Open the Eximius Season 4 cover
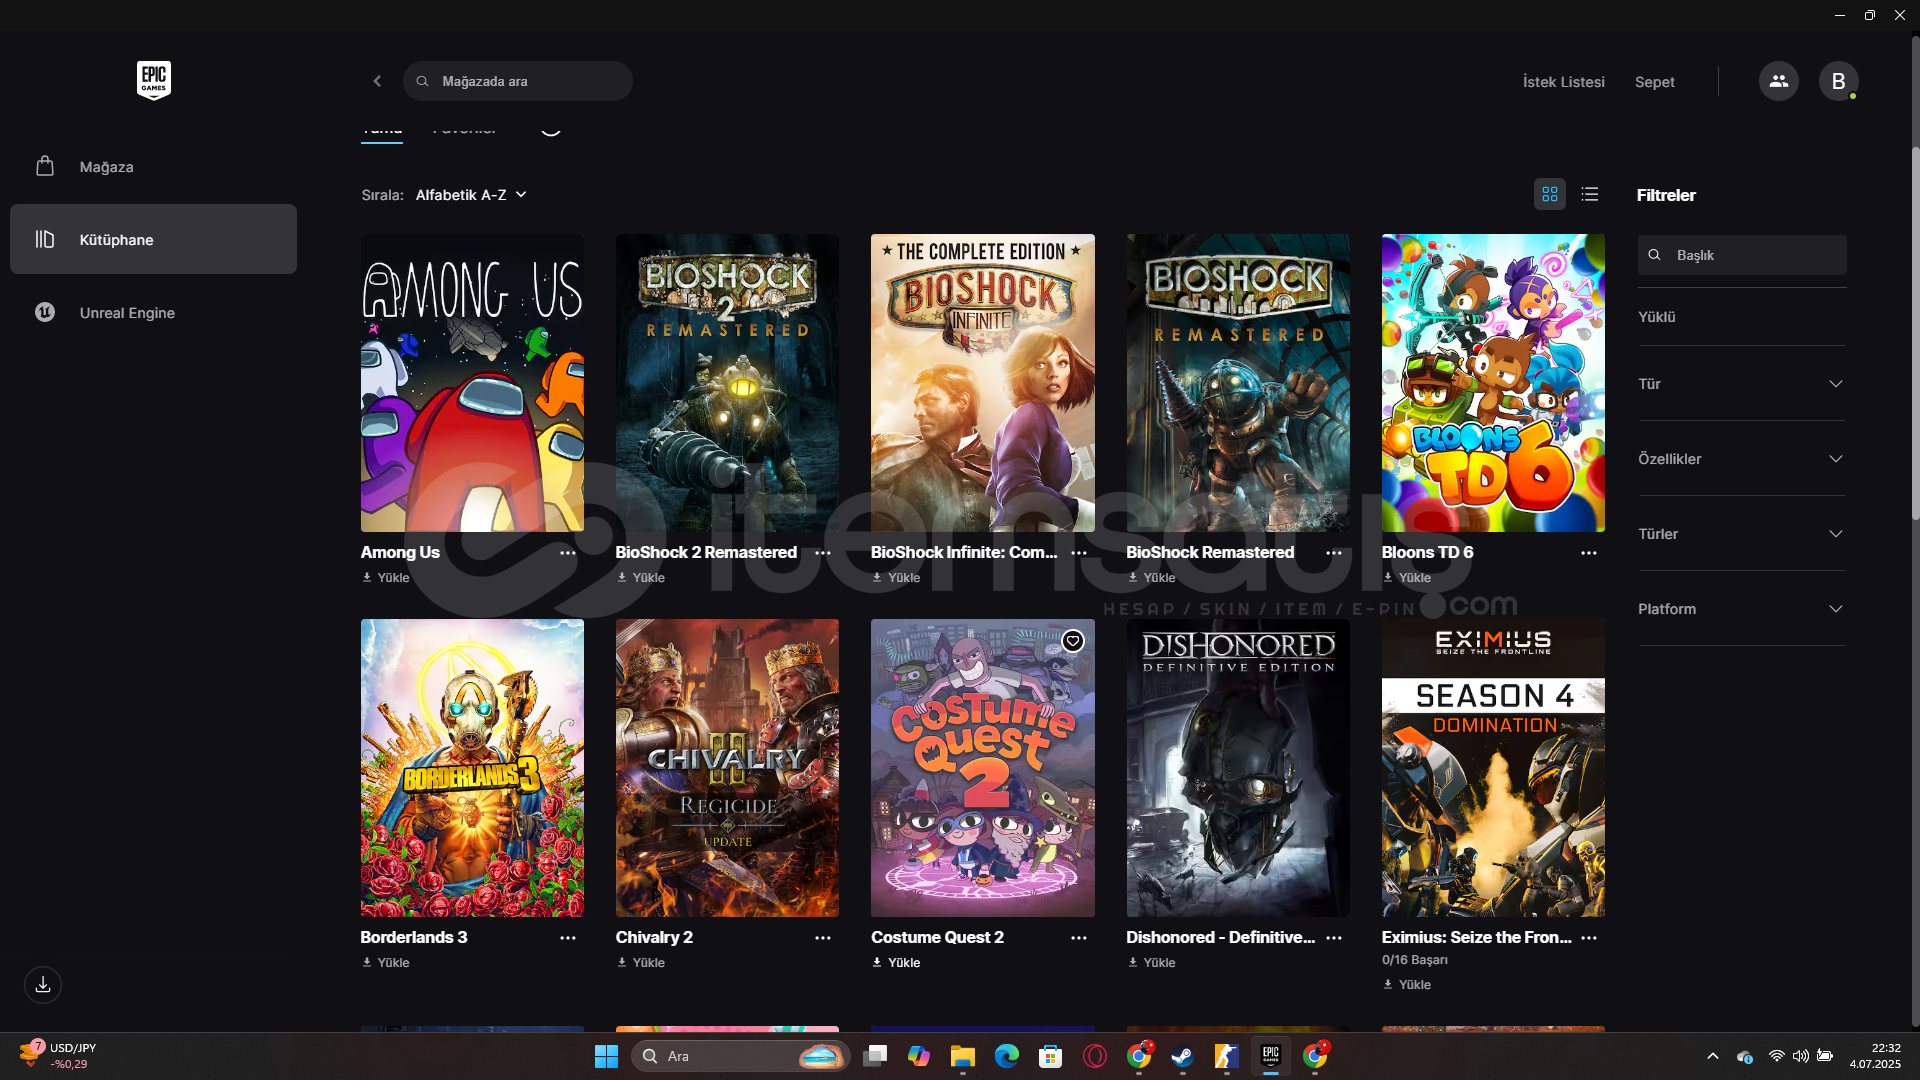The width and height of the screenshot is (1920, 1080). pos(1493,768)
